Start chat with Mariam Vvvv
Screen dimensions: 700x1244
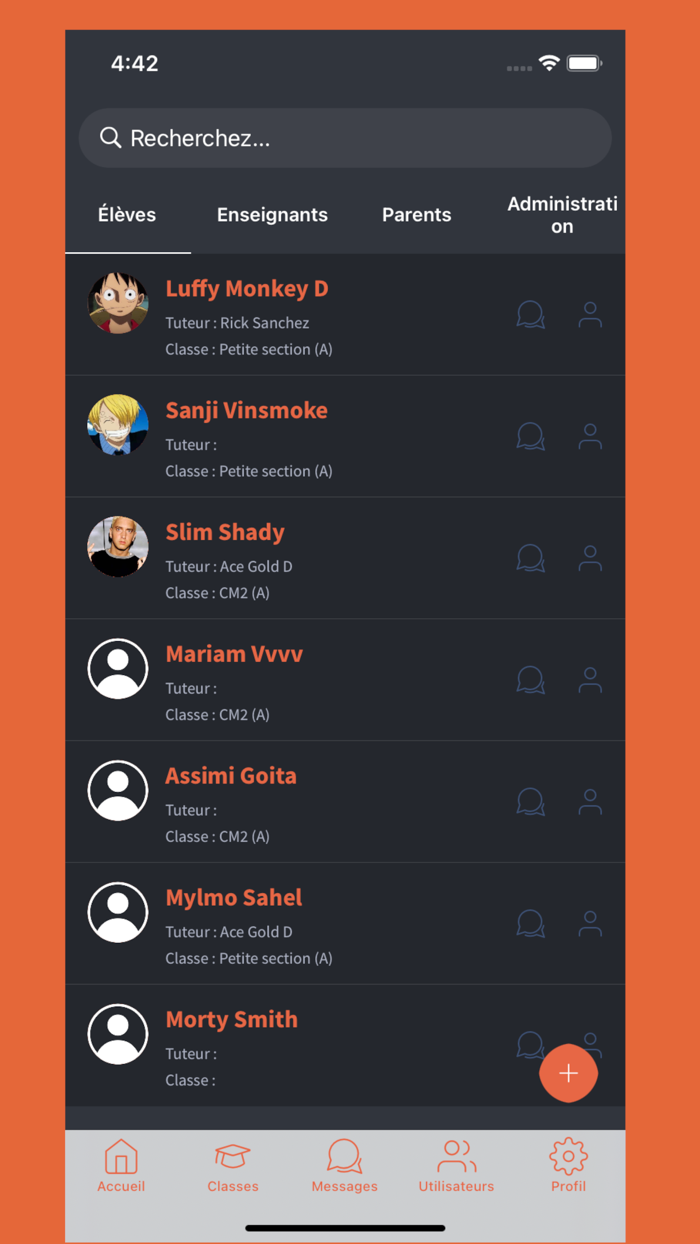(x=530, y=680)
